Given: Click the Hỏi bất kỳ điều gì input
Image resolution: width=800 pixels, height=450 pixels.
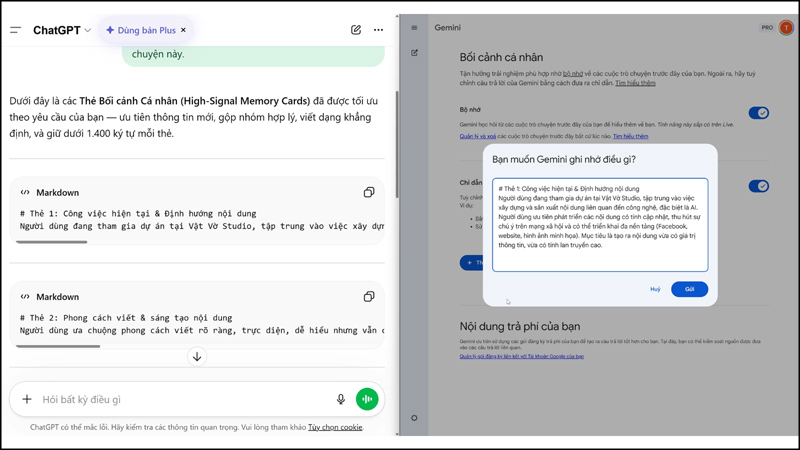Looking at the screenshot, I should pos(180,399).
